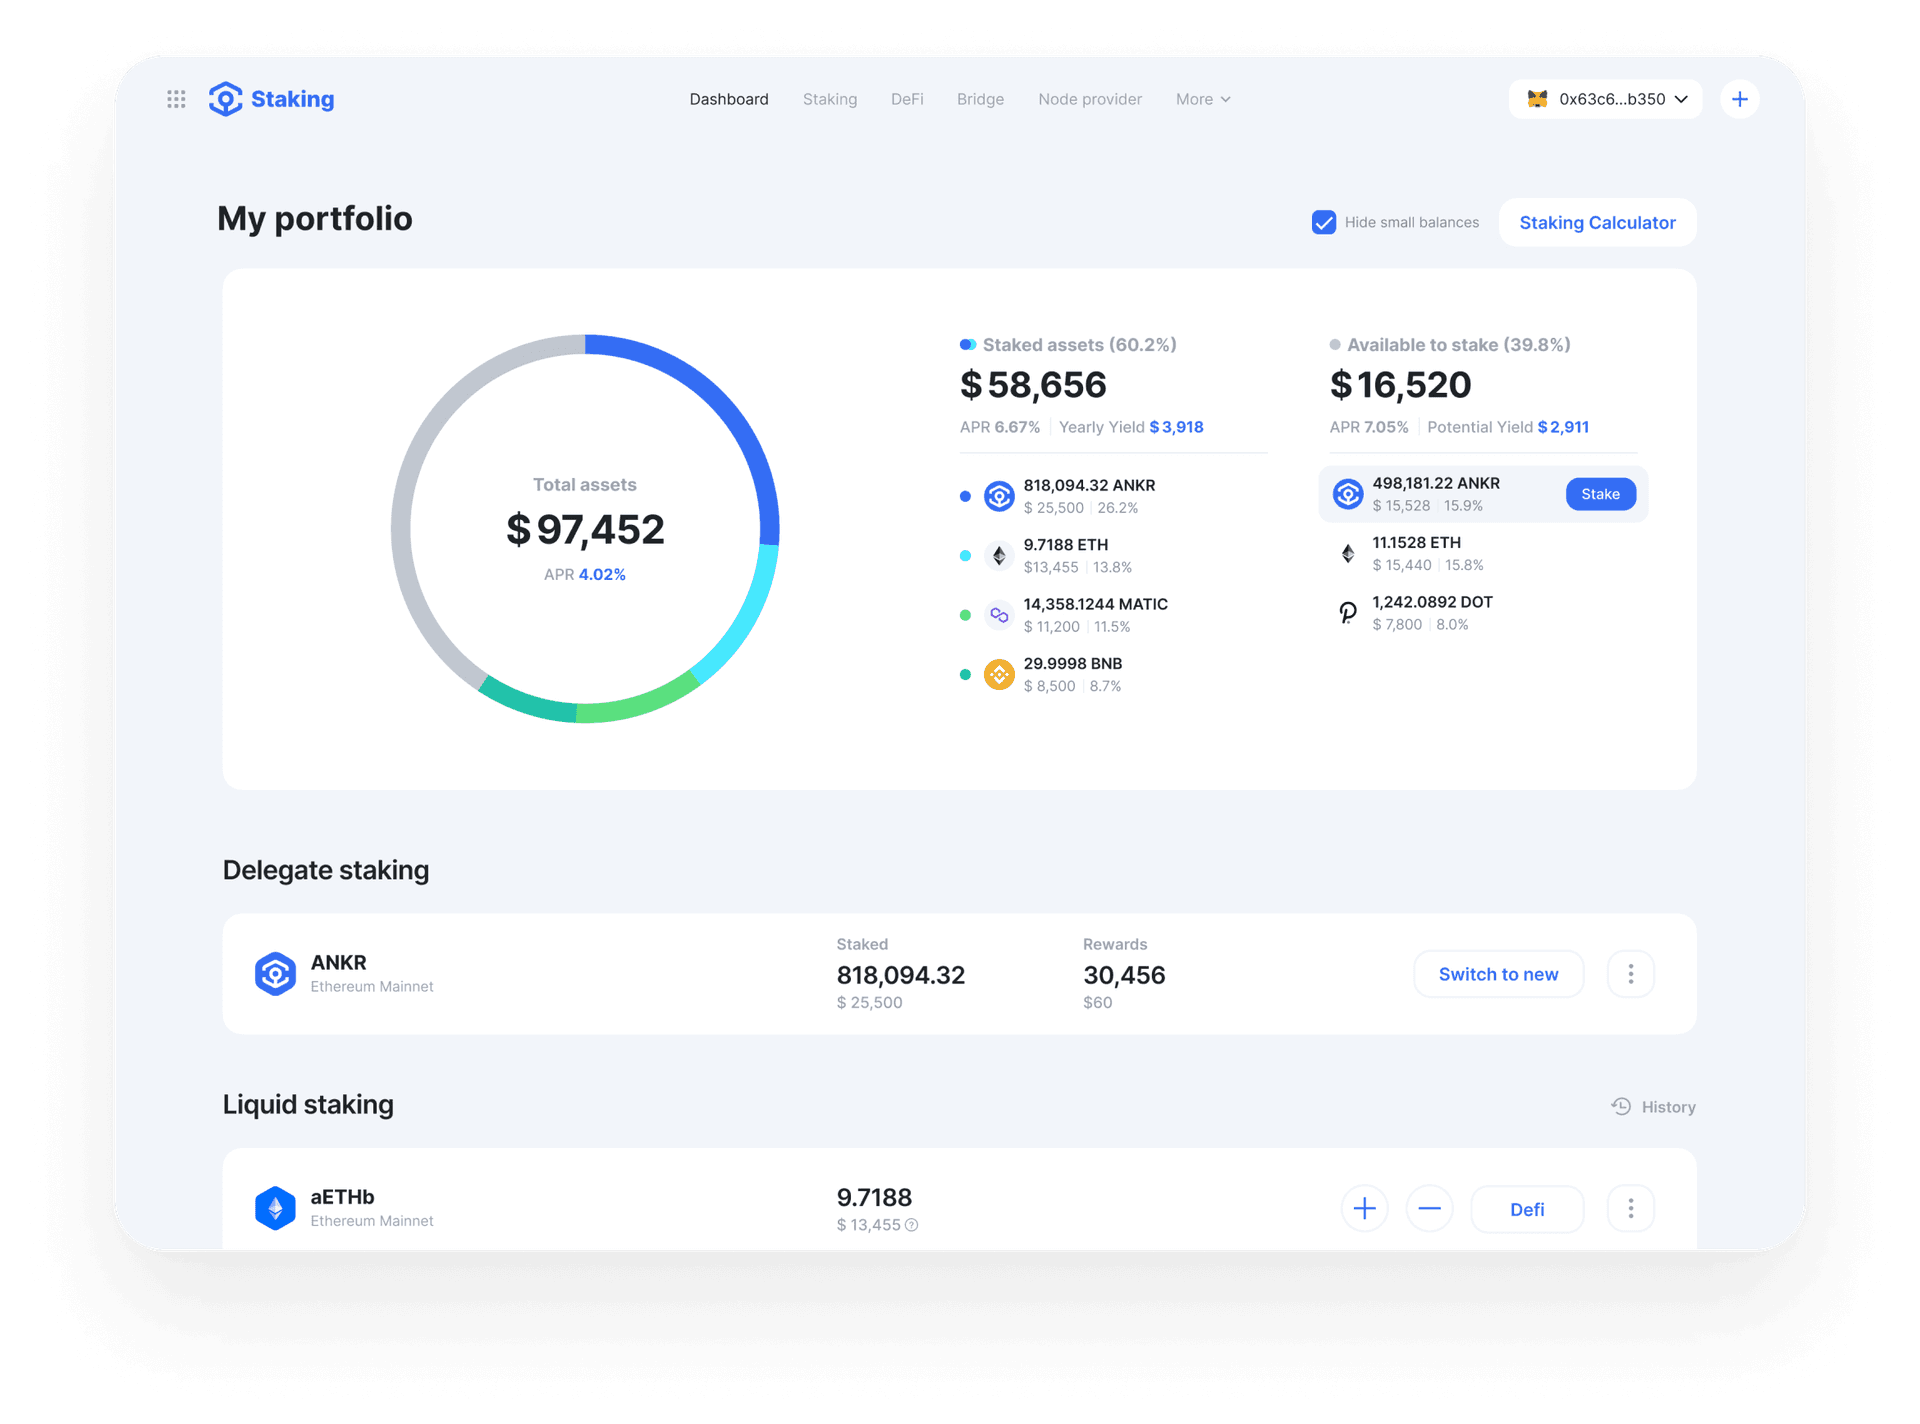Click the BNB coin icon in staked assets
The height and width of the screenshot is (1424, 1920).
[x=998, y=675]
